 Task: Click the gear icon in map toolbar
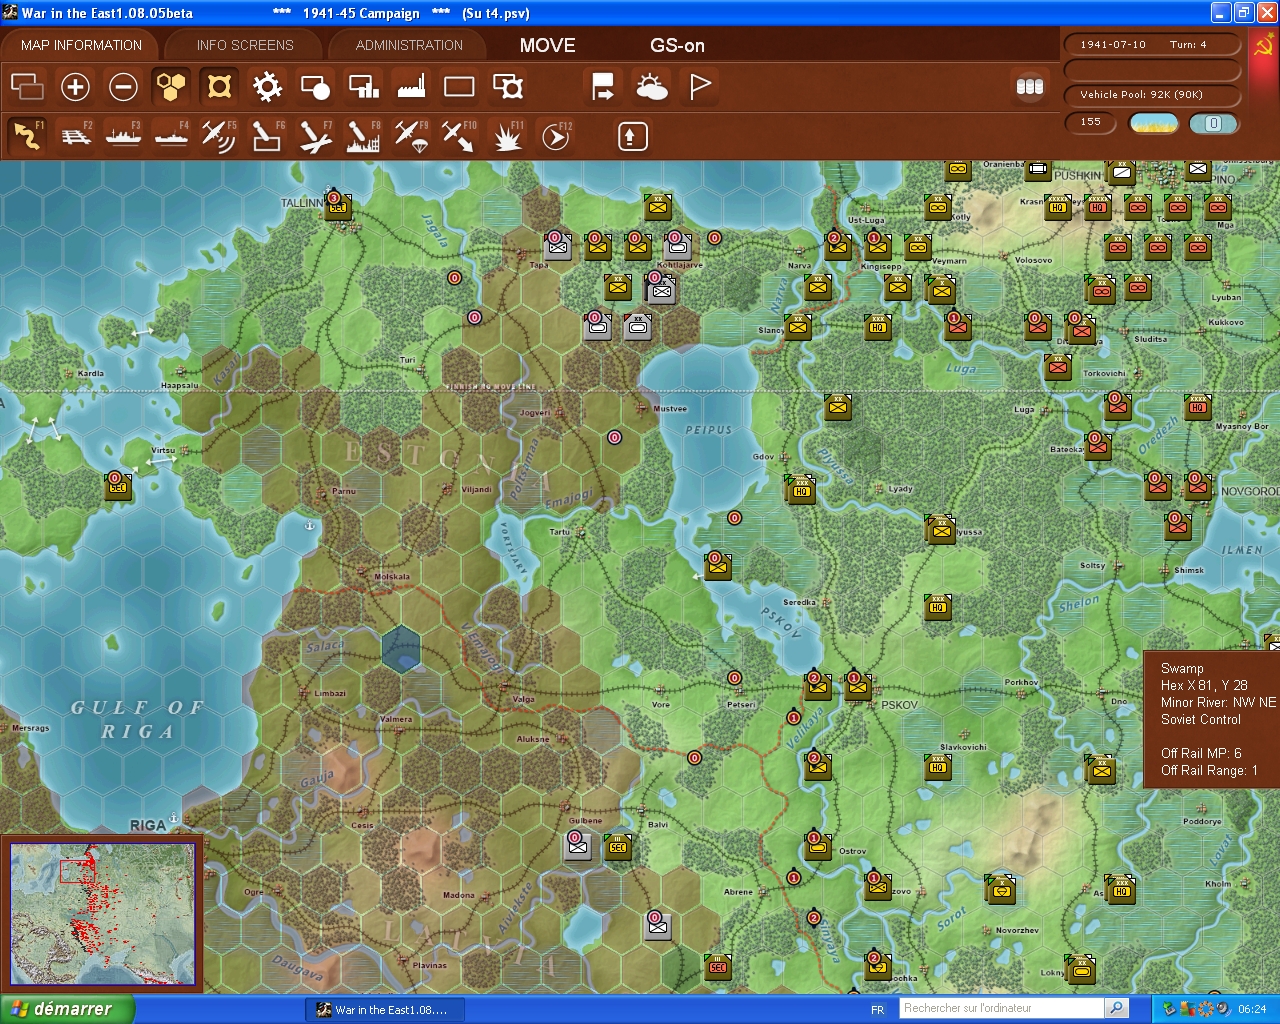[267, 87]
